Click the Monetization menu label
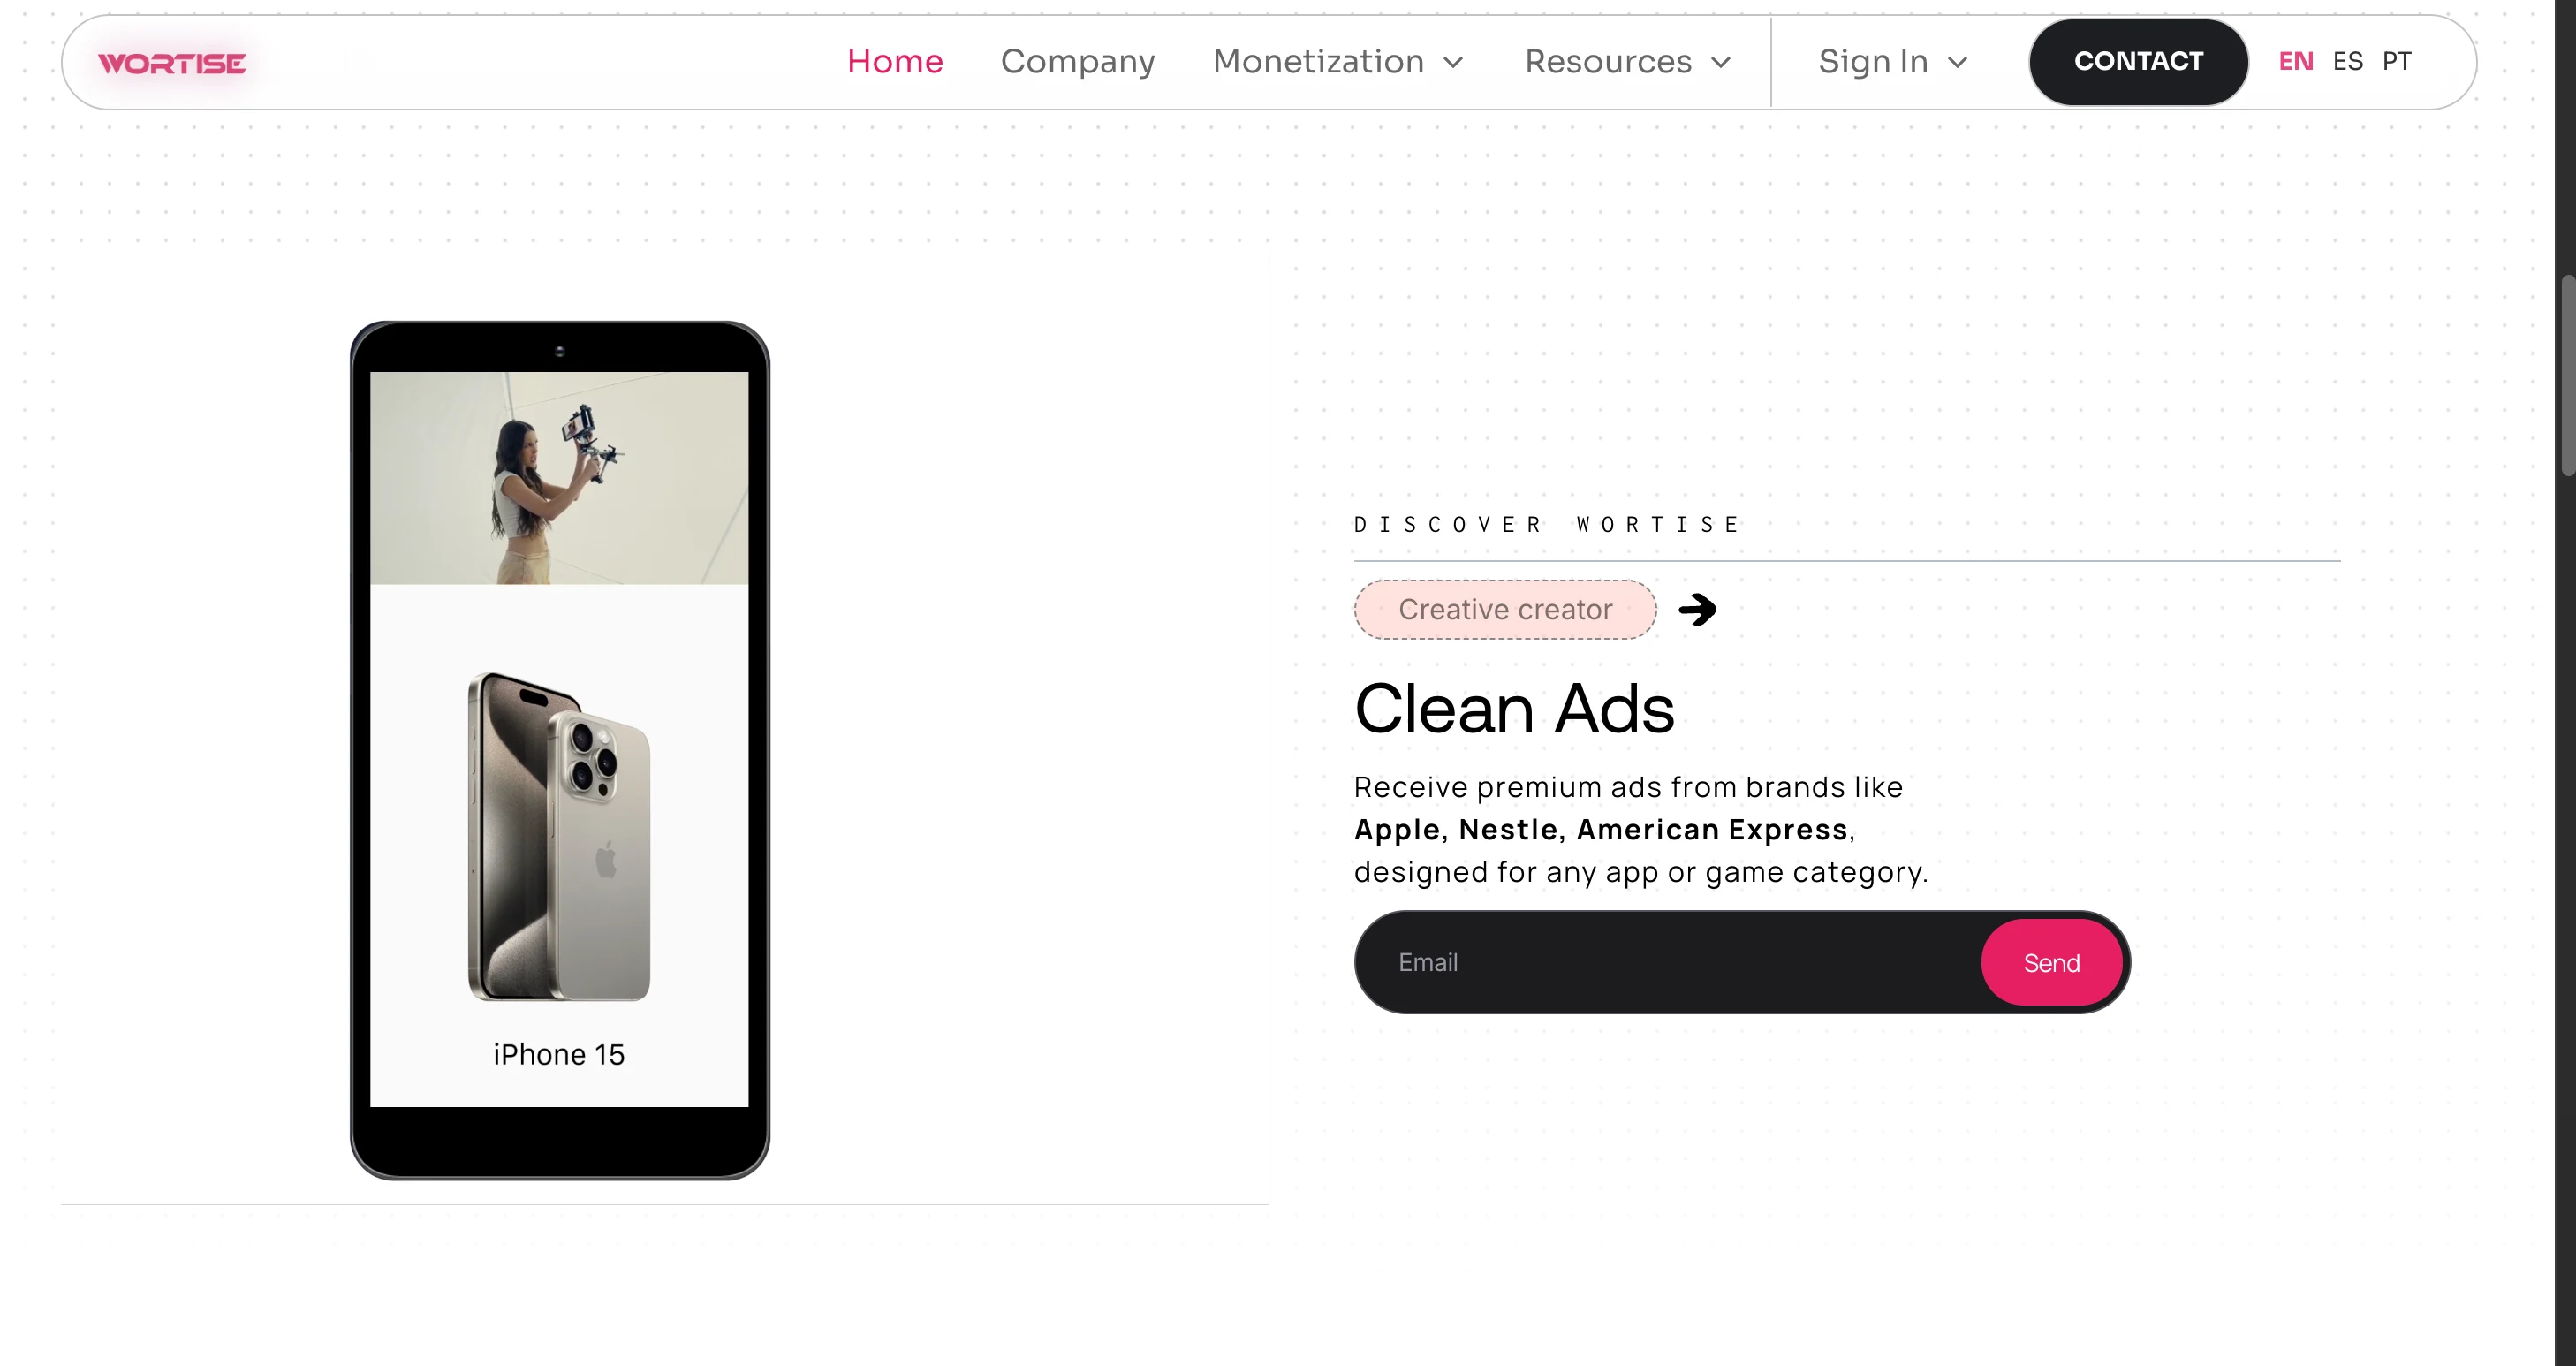This screenshot has height=1366, width=2576. click(1318, 62)
